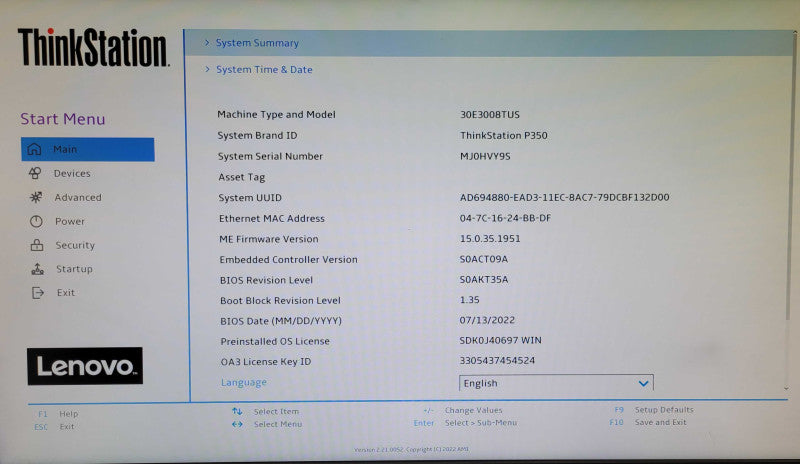Choose the Exit menu entry
Viewport: 800px width, 464px height.
[66, 292]
